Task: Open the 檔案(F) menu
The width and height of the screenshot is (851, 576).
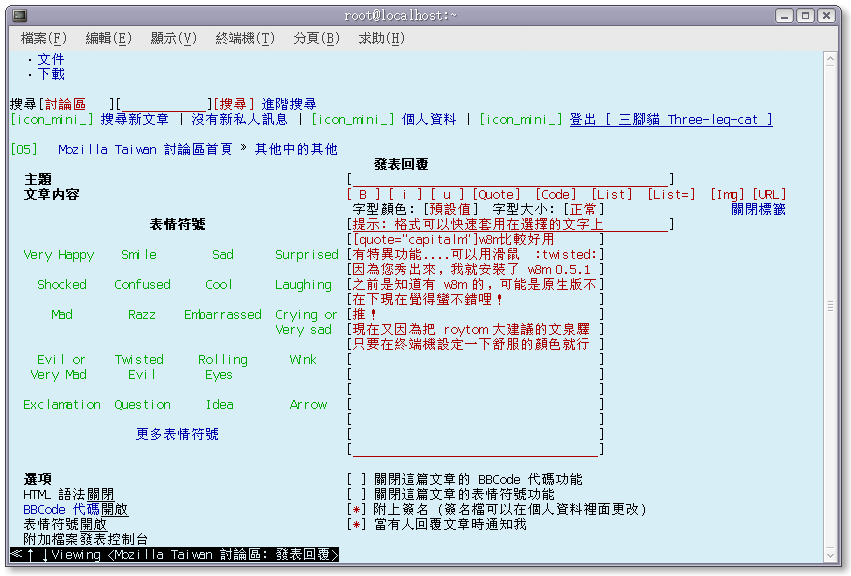Action: coord(43,38)
